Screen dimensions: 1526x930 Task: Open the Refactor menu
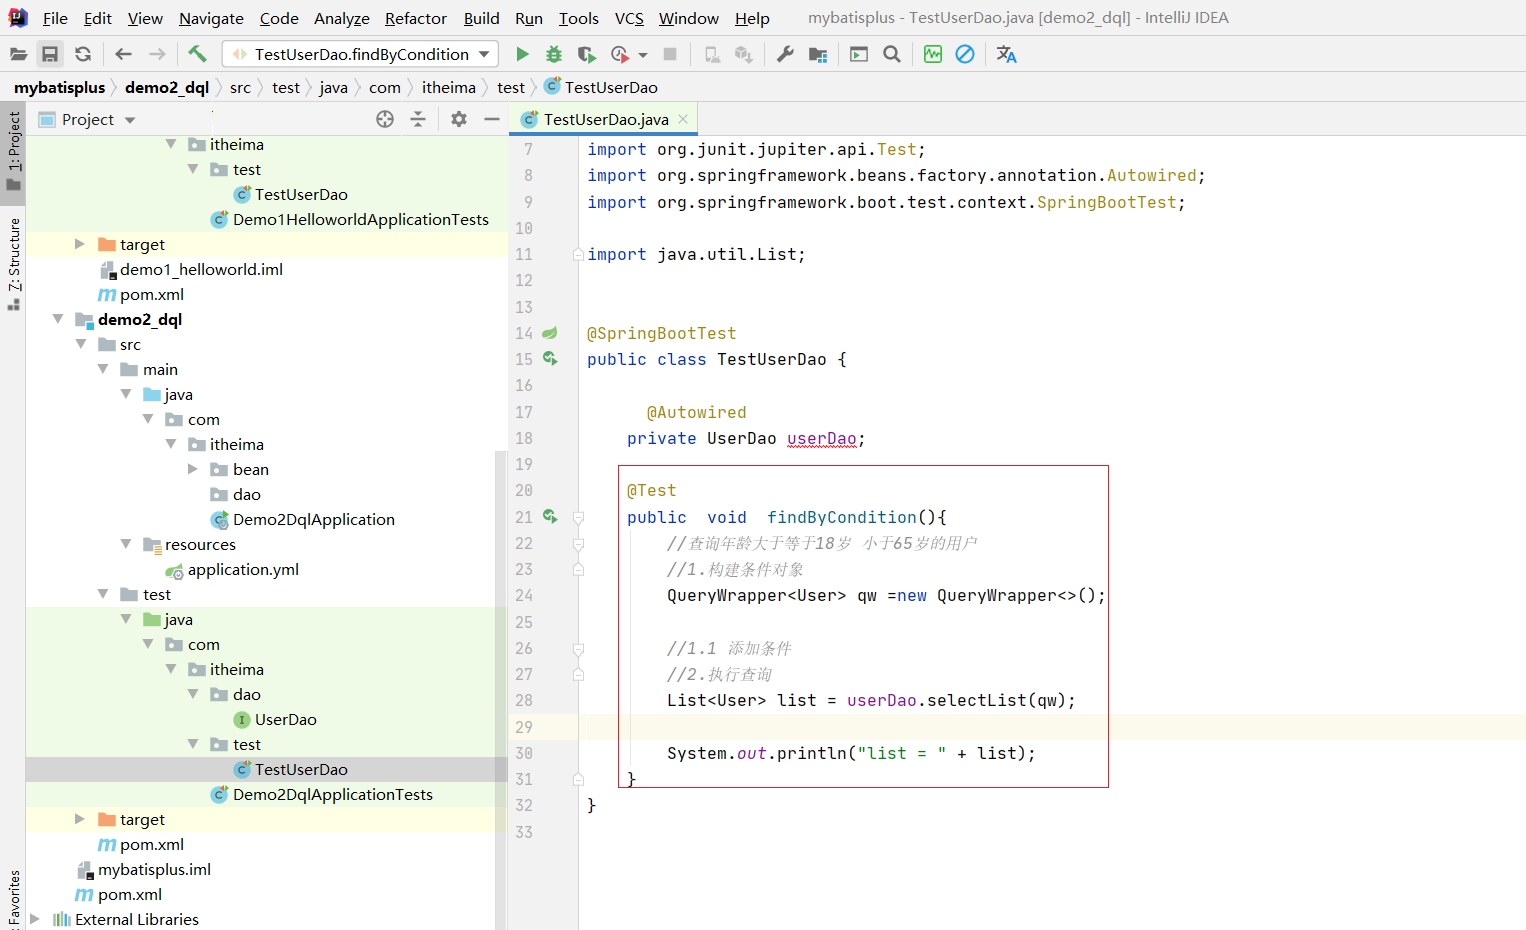[415, 18]
